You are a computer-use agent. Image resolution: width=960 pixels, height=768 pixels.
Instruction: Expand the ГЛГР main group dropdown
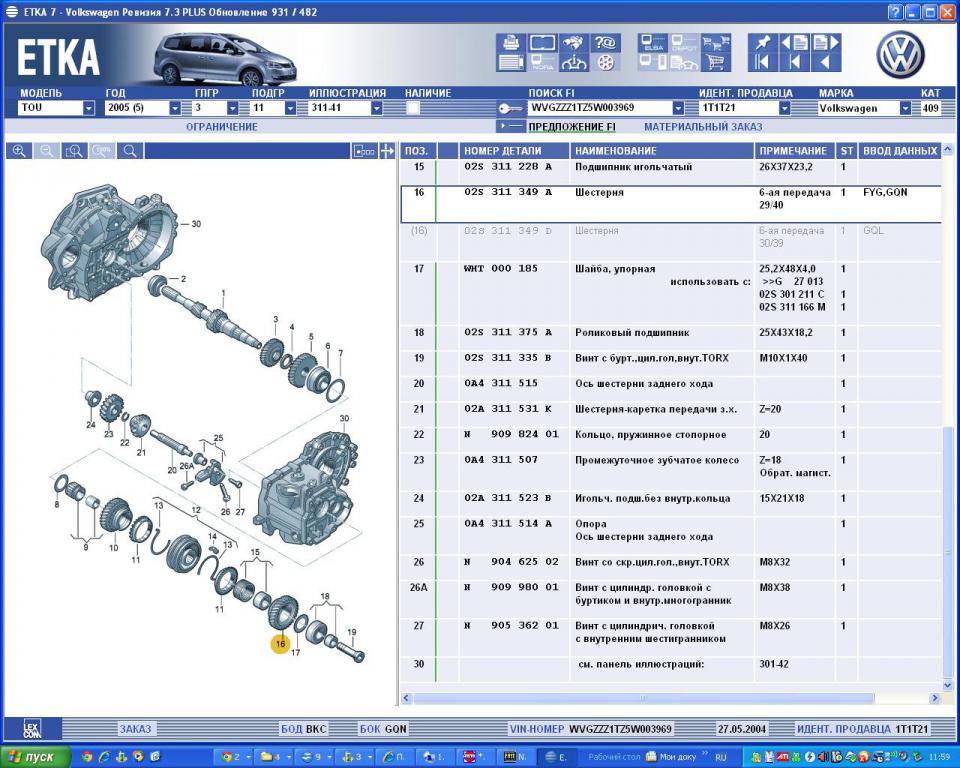click(x=233, y=108)
